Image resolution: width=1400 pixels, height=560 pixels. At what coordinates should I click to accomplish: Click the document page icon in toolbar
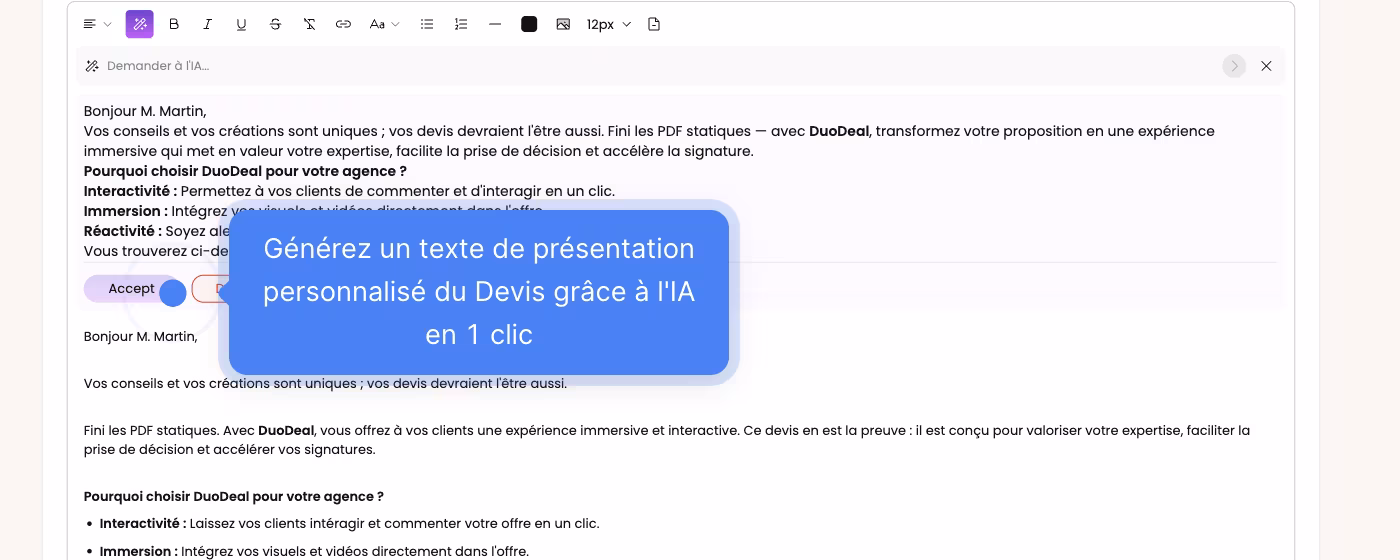tap(654, 24)
